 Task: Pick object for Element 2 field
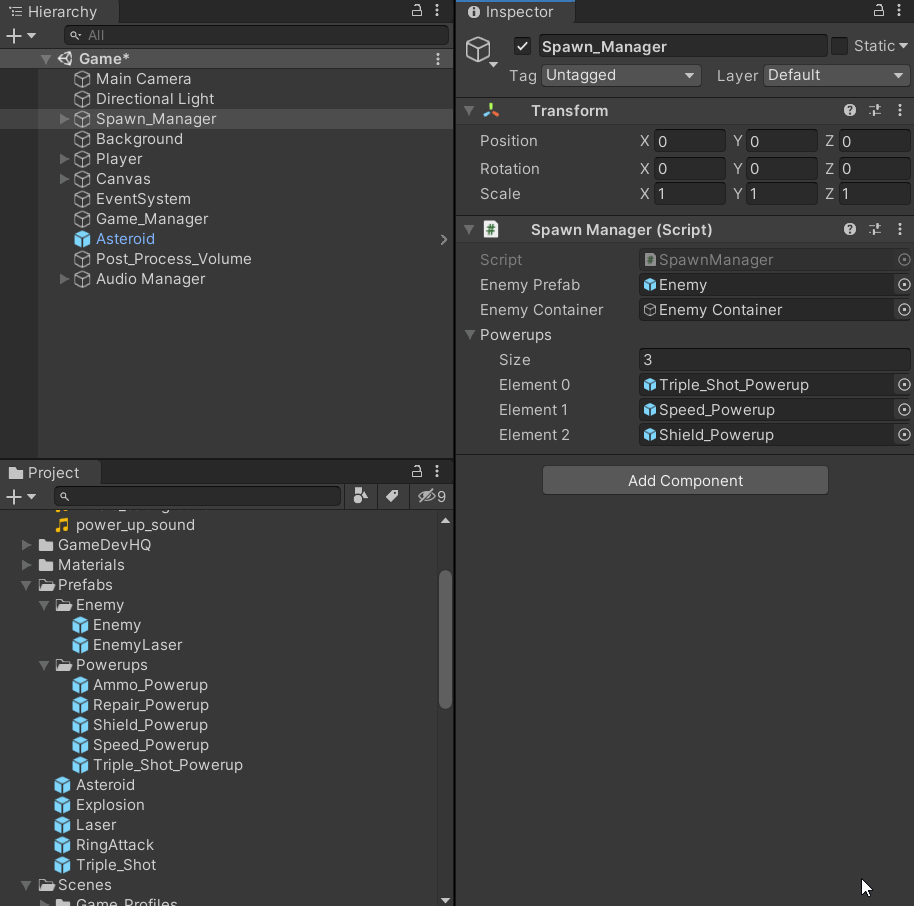tap(904, 435)
